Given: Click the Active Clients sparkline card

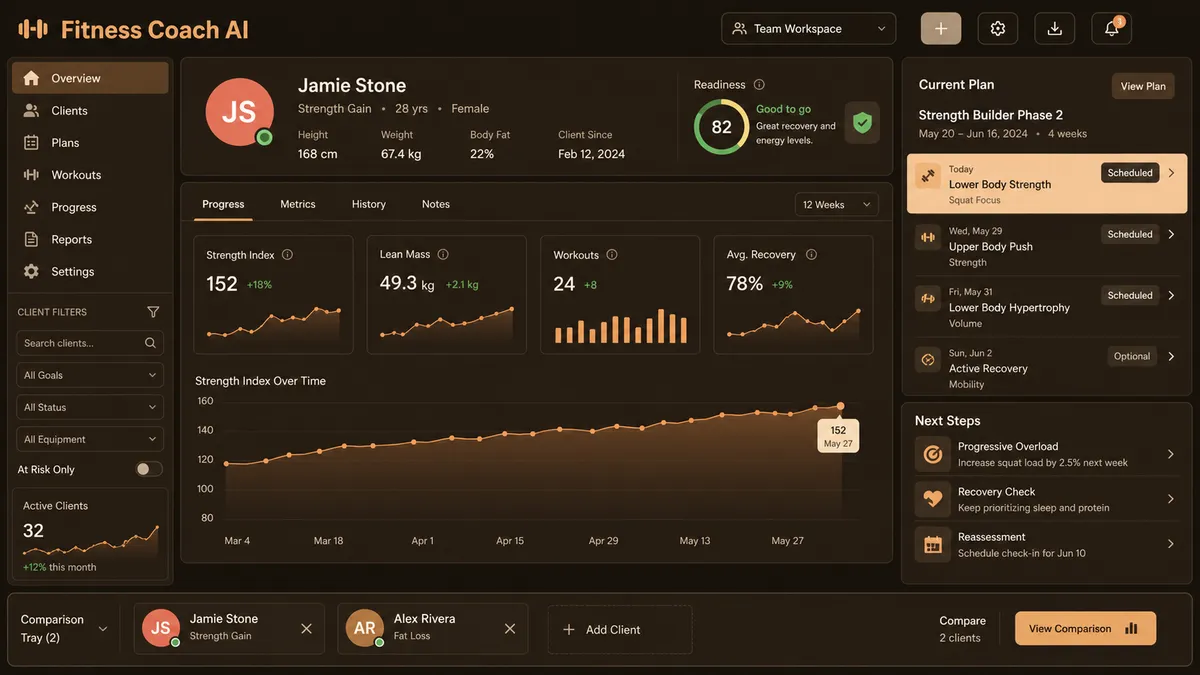Looking at the screenshot, I should [90, 534].
